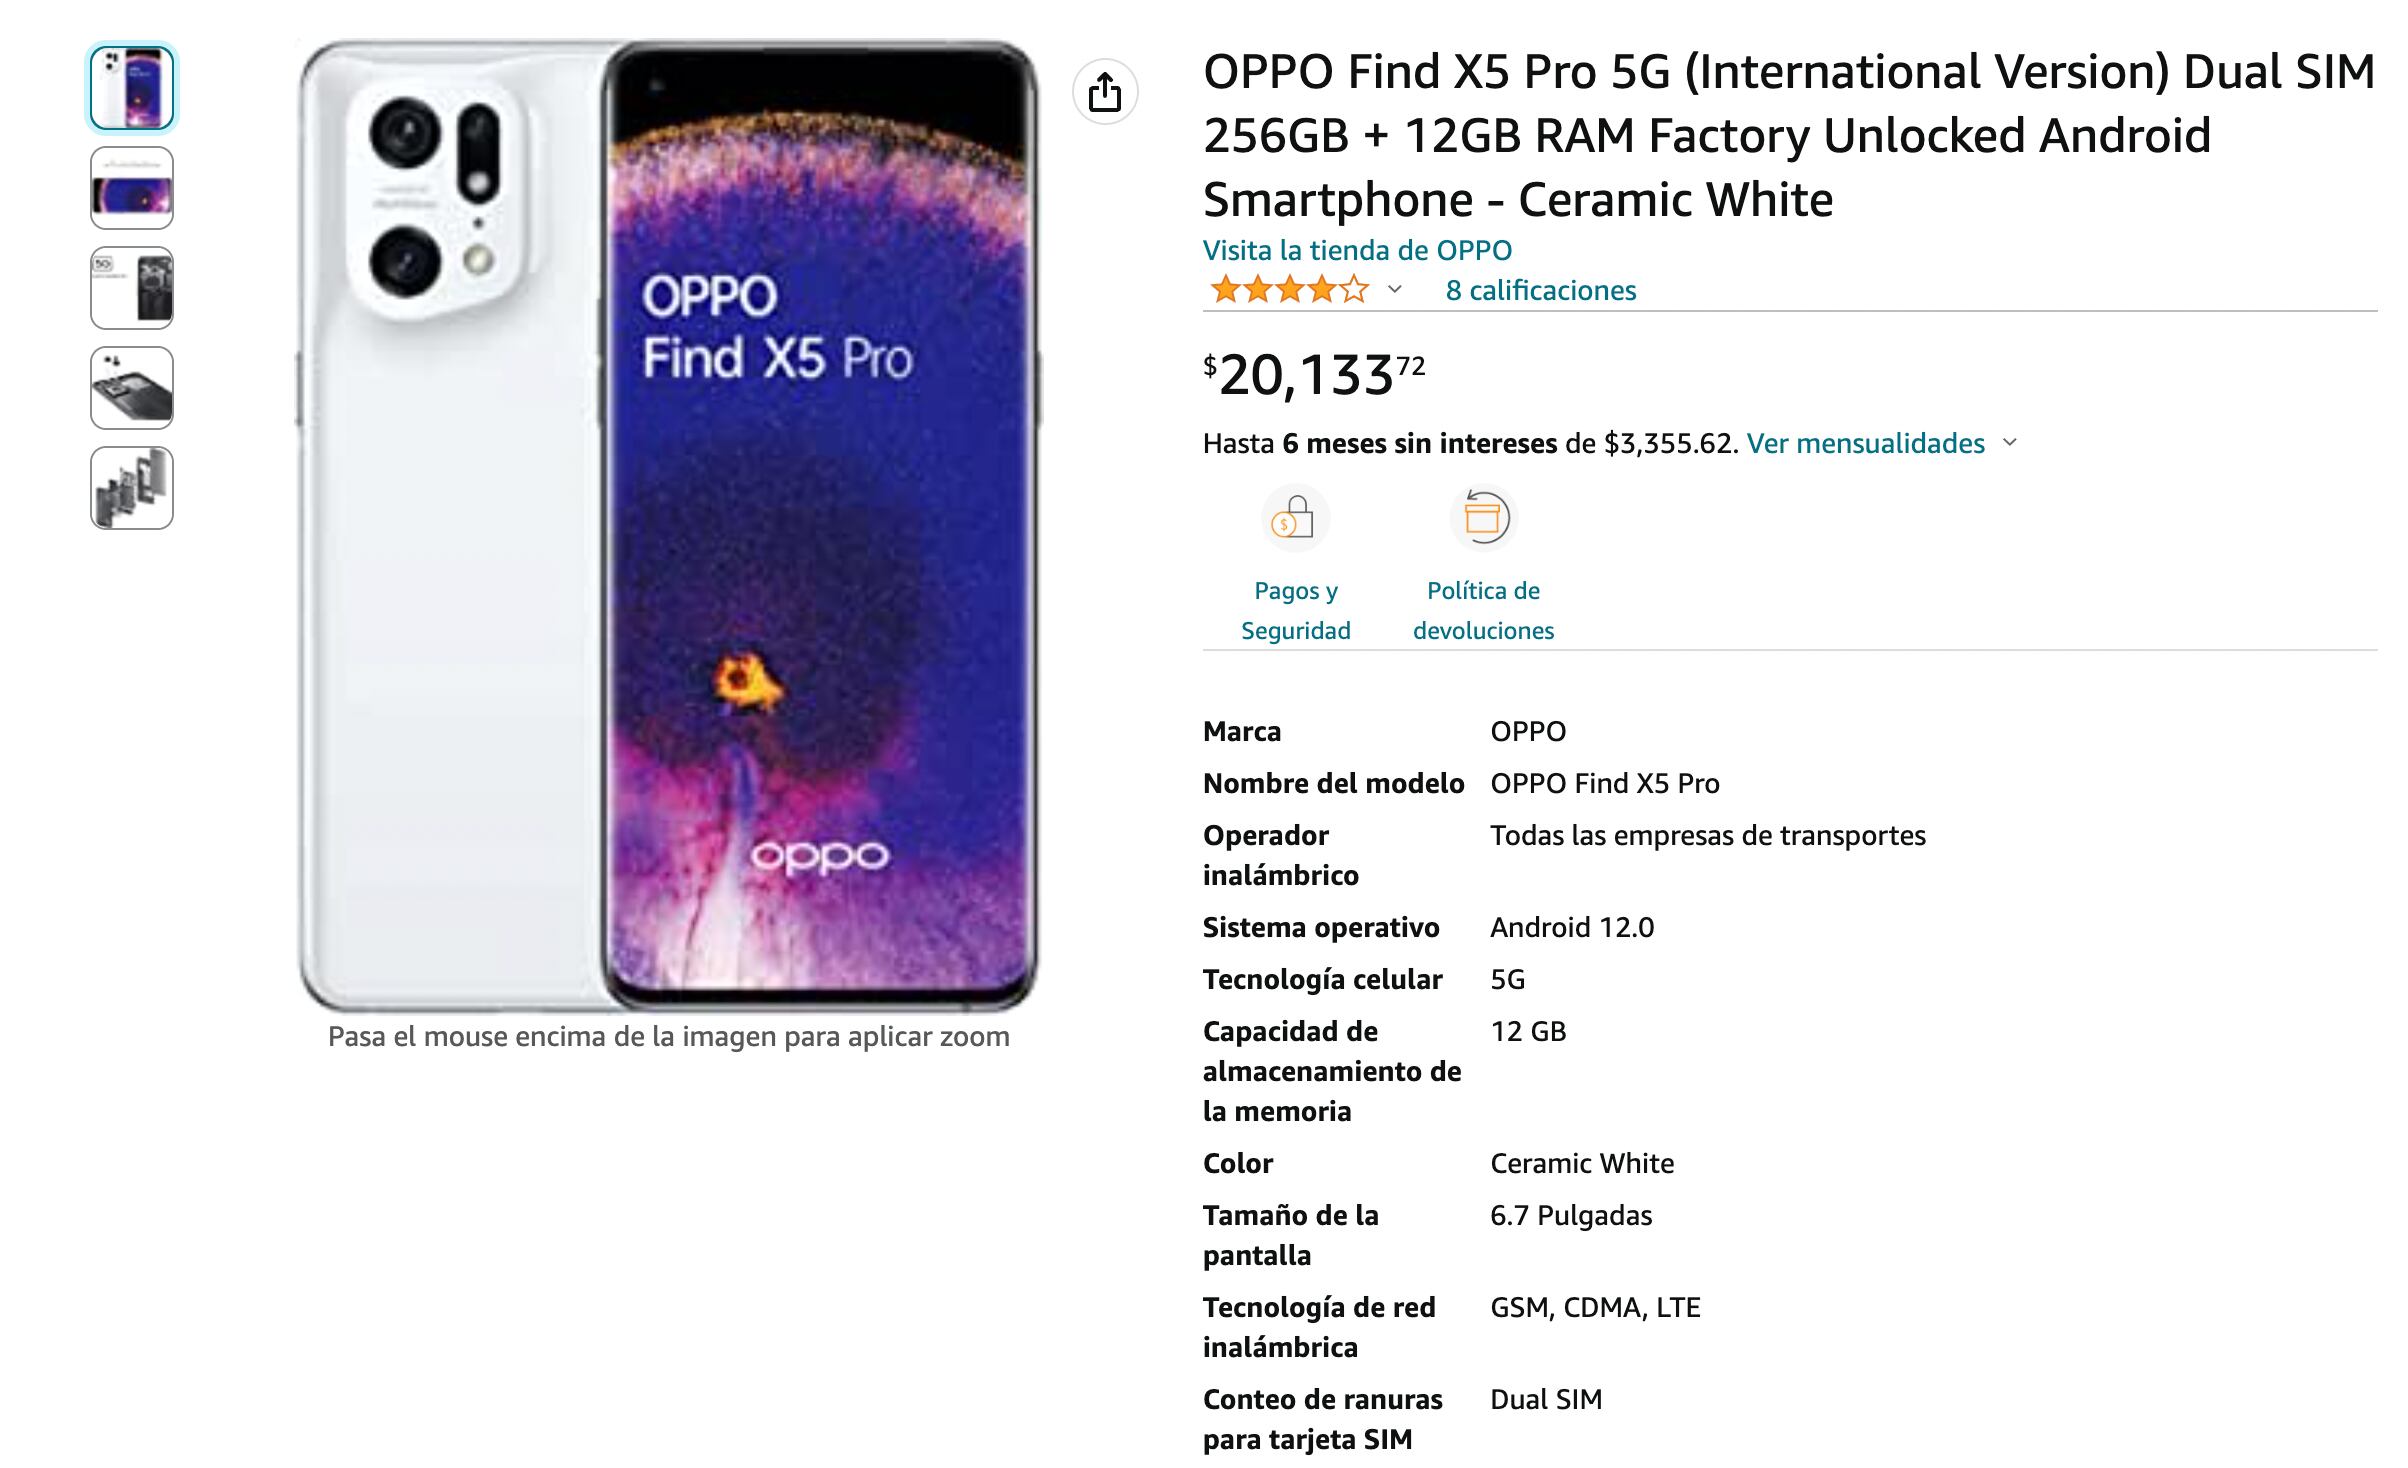Image resolution: width=2408 pixels, height=1468 pixels.
Task: Click the Pagos y Seguridad text link
Action: [x=1295, y=610]
